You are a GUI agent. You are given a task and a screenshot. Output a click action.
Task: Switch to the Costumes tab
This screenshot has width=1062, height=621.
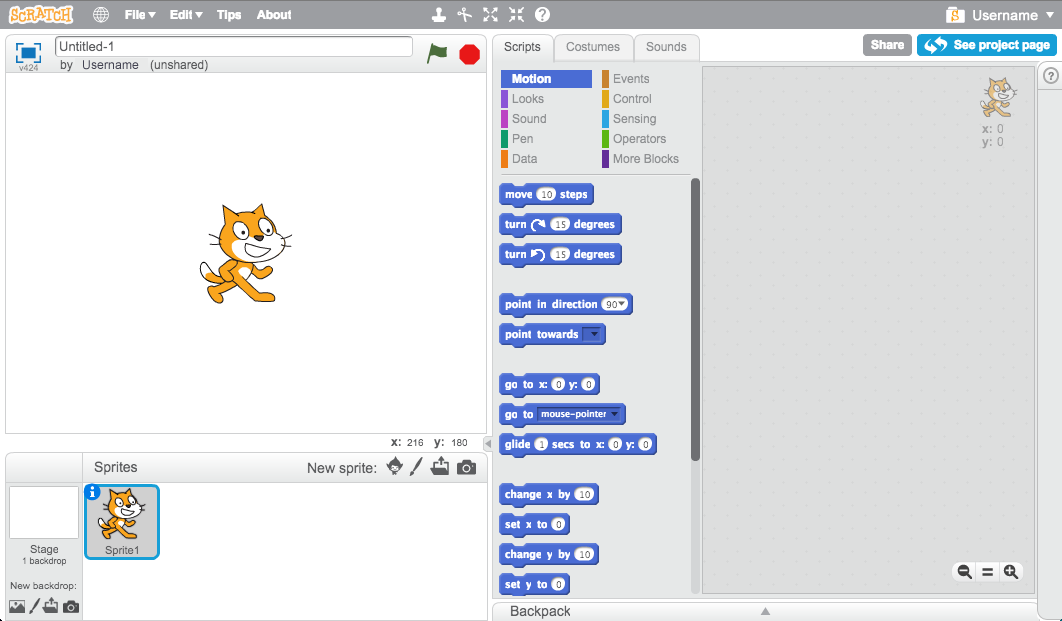tap(594, 47)
